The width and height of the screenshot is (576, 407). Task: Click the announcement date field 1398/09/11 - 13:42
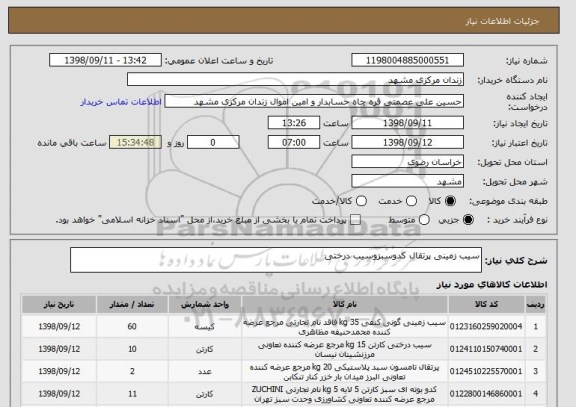click(x=105, y=60)
